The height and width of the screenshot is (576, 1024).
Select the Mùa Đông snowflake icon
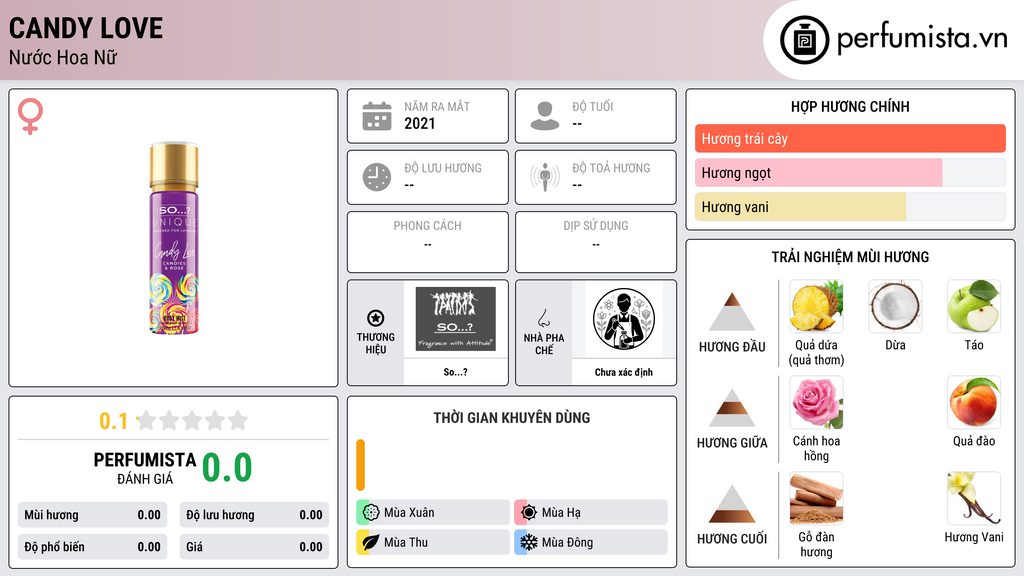[x=529, y=543]
